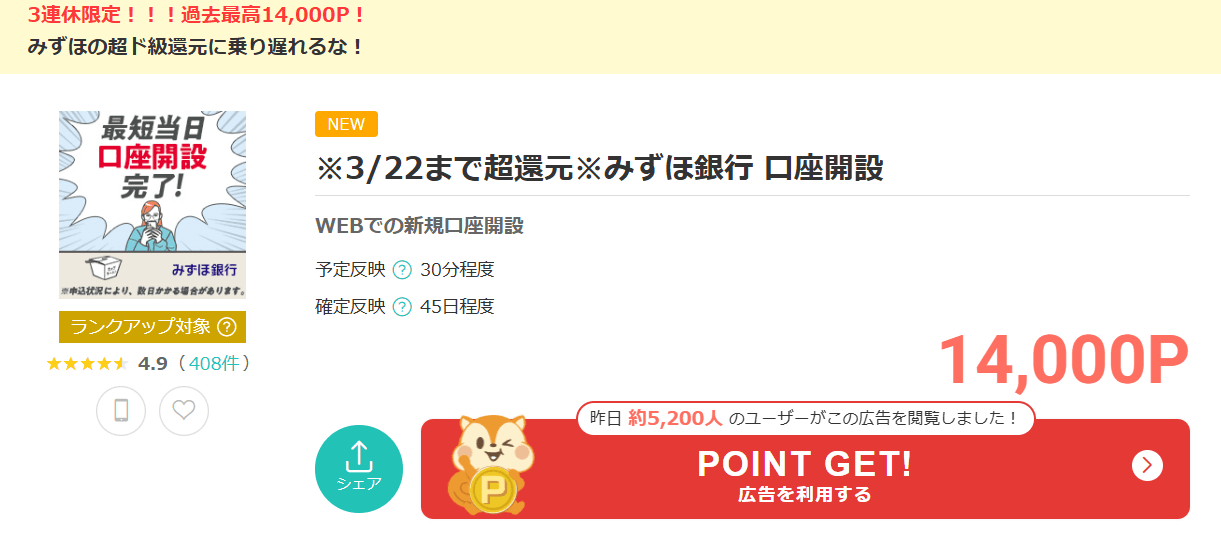Viewport: 1221px width, 537px height.
Task: Click the 4.9 rating score
Action: click(x=153, y=364)
